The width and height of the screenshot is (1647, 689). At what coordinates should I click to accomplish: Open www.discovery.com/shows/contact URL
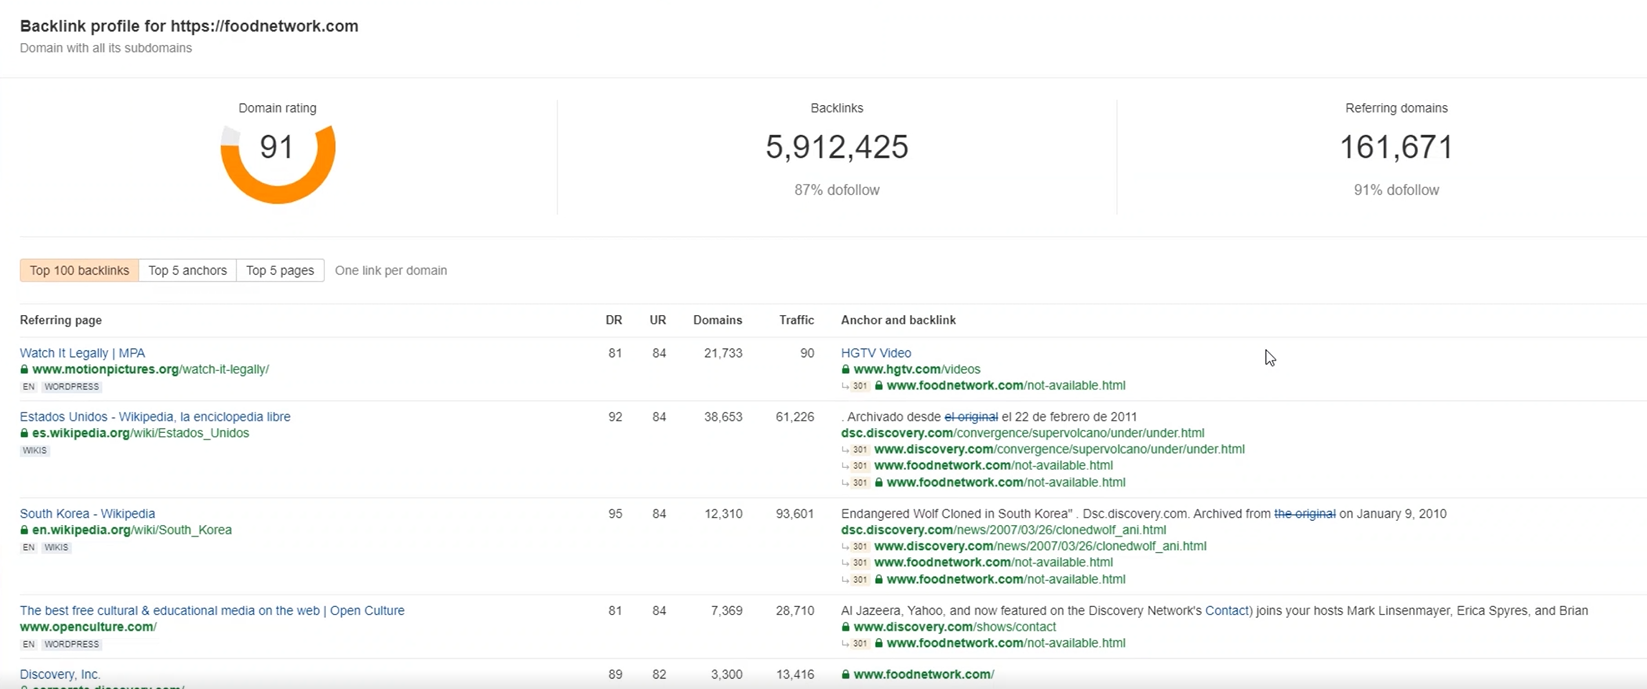pyautogui.click(x=955, y=627)
